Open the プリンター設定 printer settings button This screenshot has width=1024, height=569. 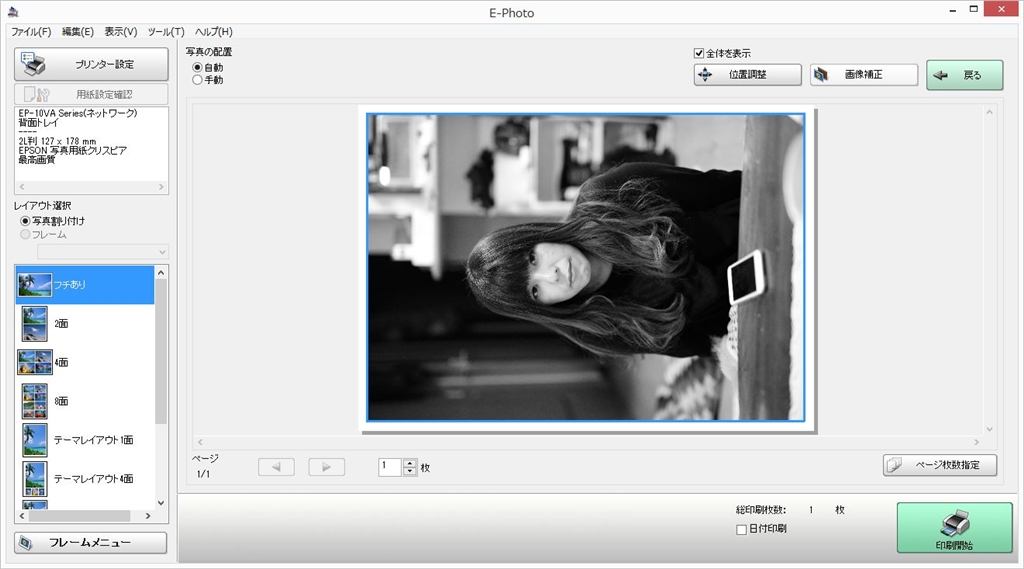[x=91, y=64]
